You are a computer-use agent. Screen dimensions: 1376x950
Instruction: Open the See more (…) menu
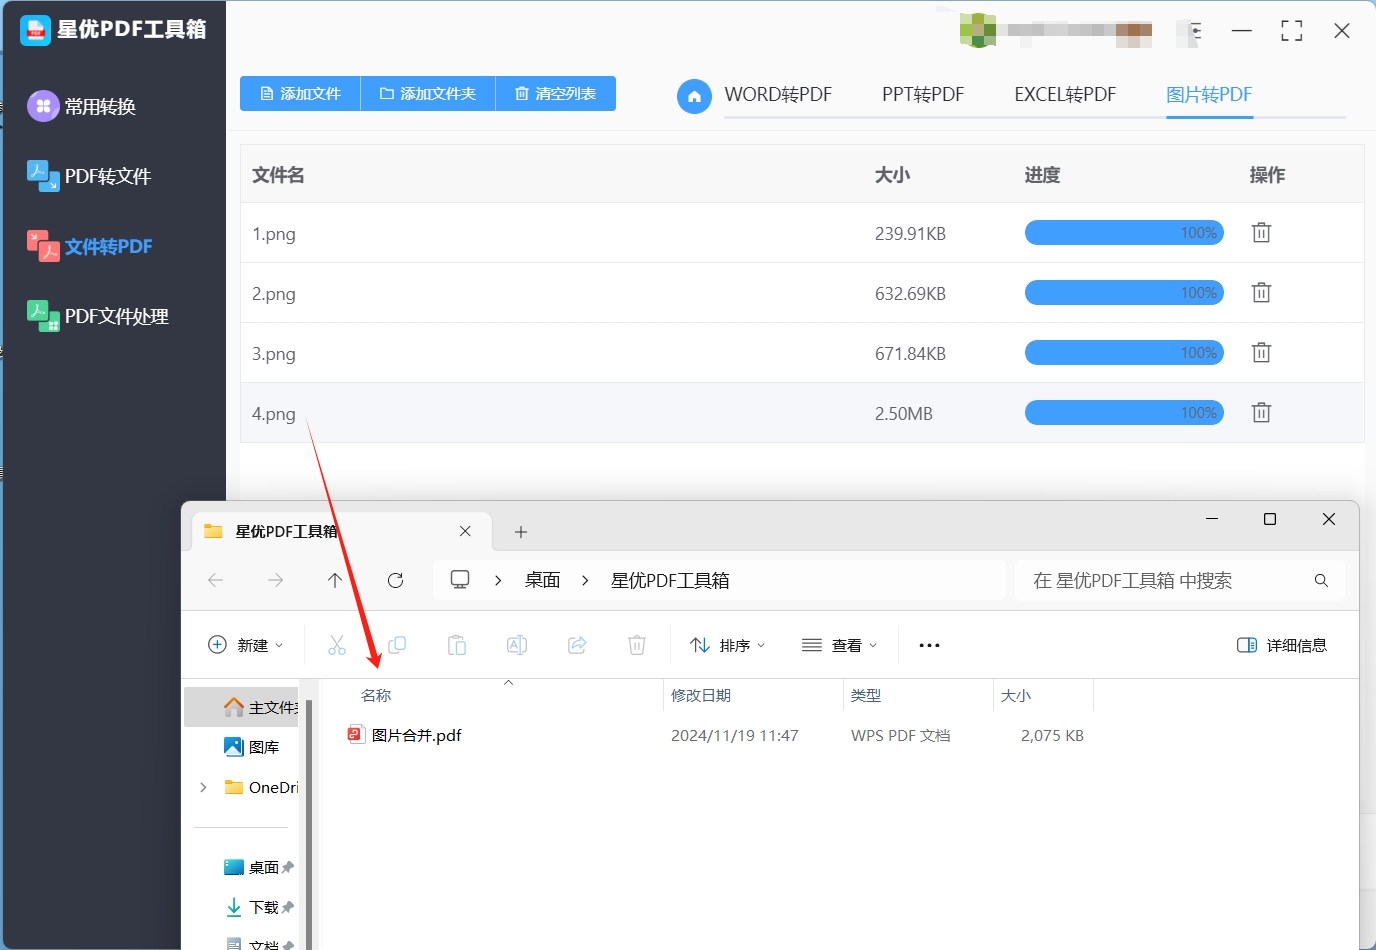[929, 645]
